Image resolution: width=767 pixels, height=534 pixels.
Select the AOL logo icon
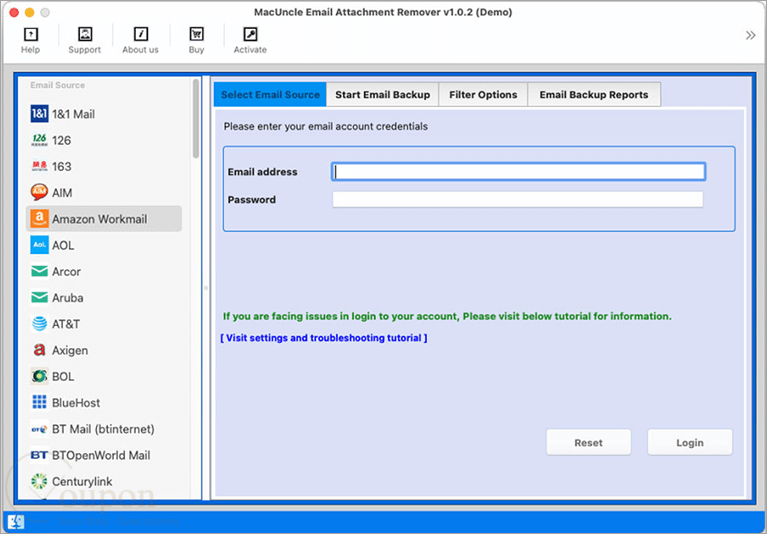click(x=39, y=245)
